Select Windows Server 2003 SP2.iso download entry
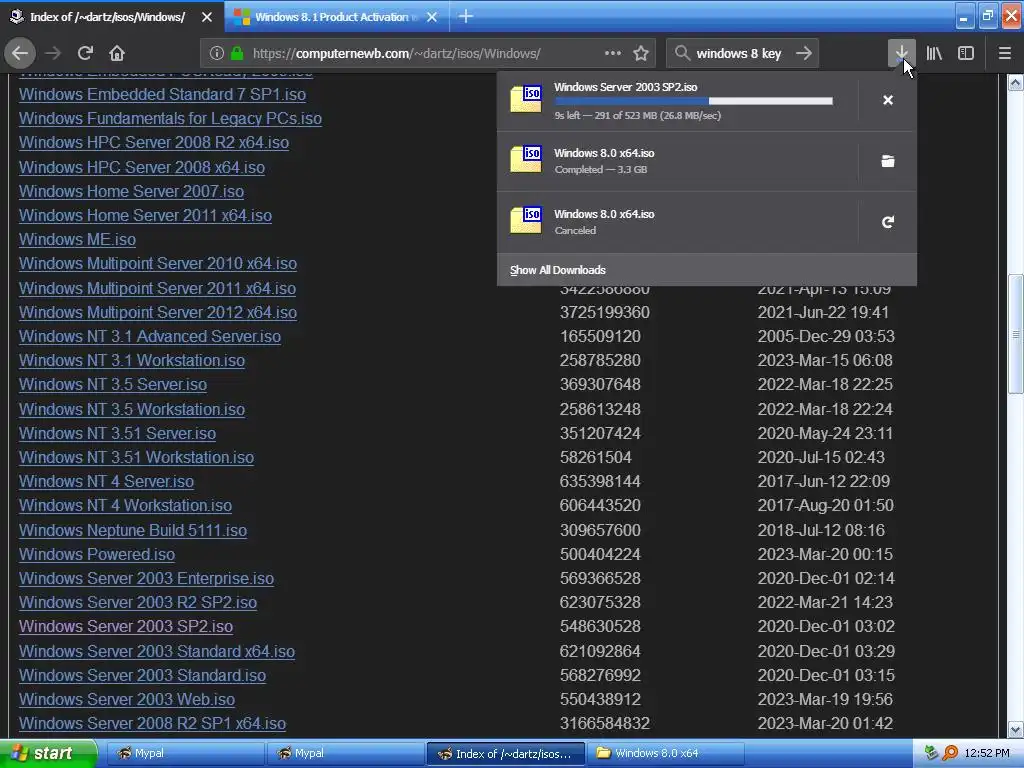The height and width of the screenshot is (768, 1024). click(x=677, y=101)
